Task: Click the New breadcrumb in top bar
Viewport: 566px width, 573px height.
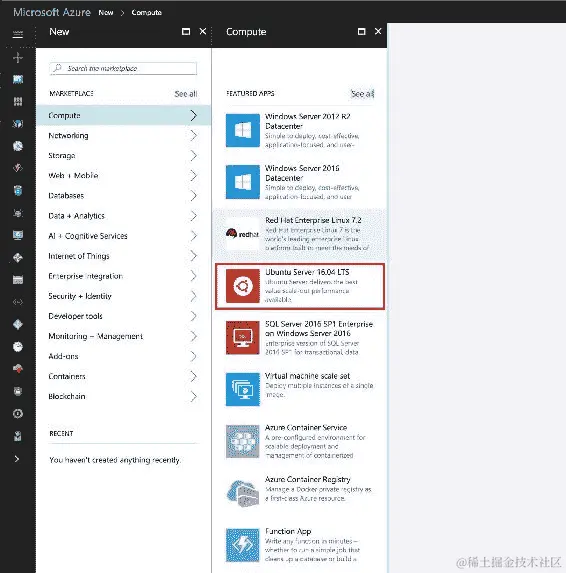Action: point(106,12)
